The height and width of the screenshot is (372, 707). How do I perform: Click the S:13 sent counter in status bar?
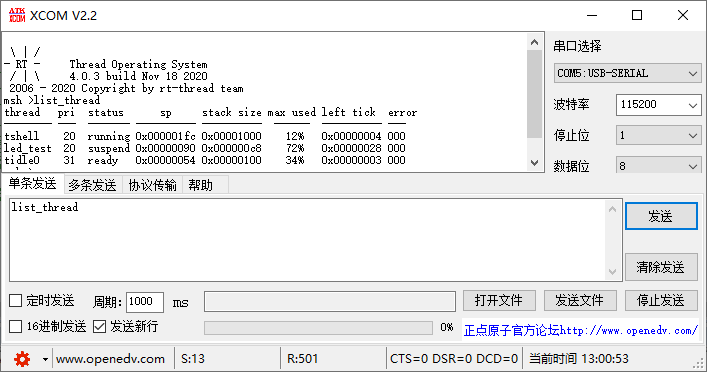(193, 359)
